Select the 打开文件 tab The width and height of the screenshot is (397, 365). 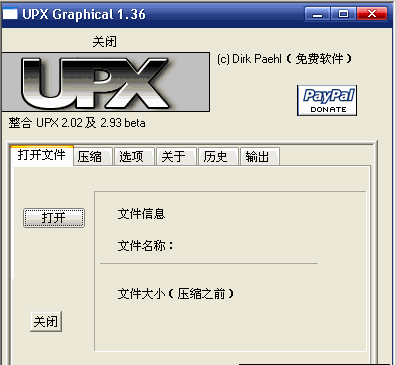click(x=42, y=155)
